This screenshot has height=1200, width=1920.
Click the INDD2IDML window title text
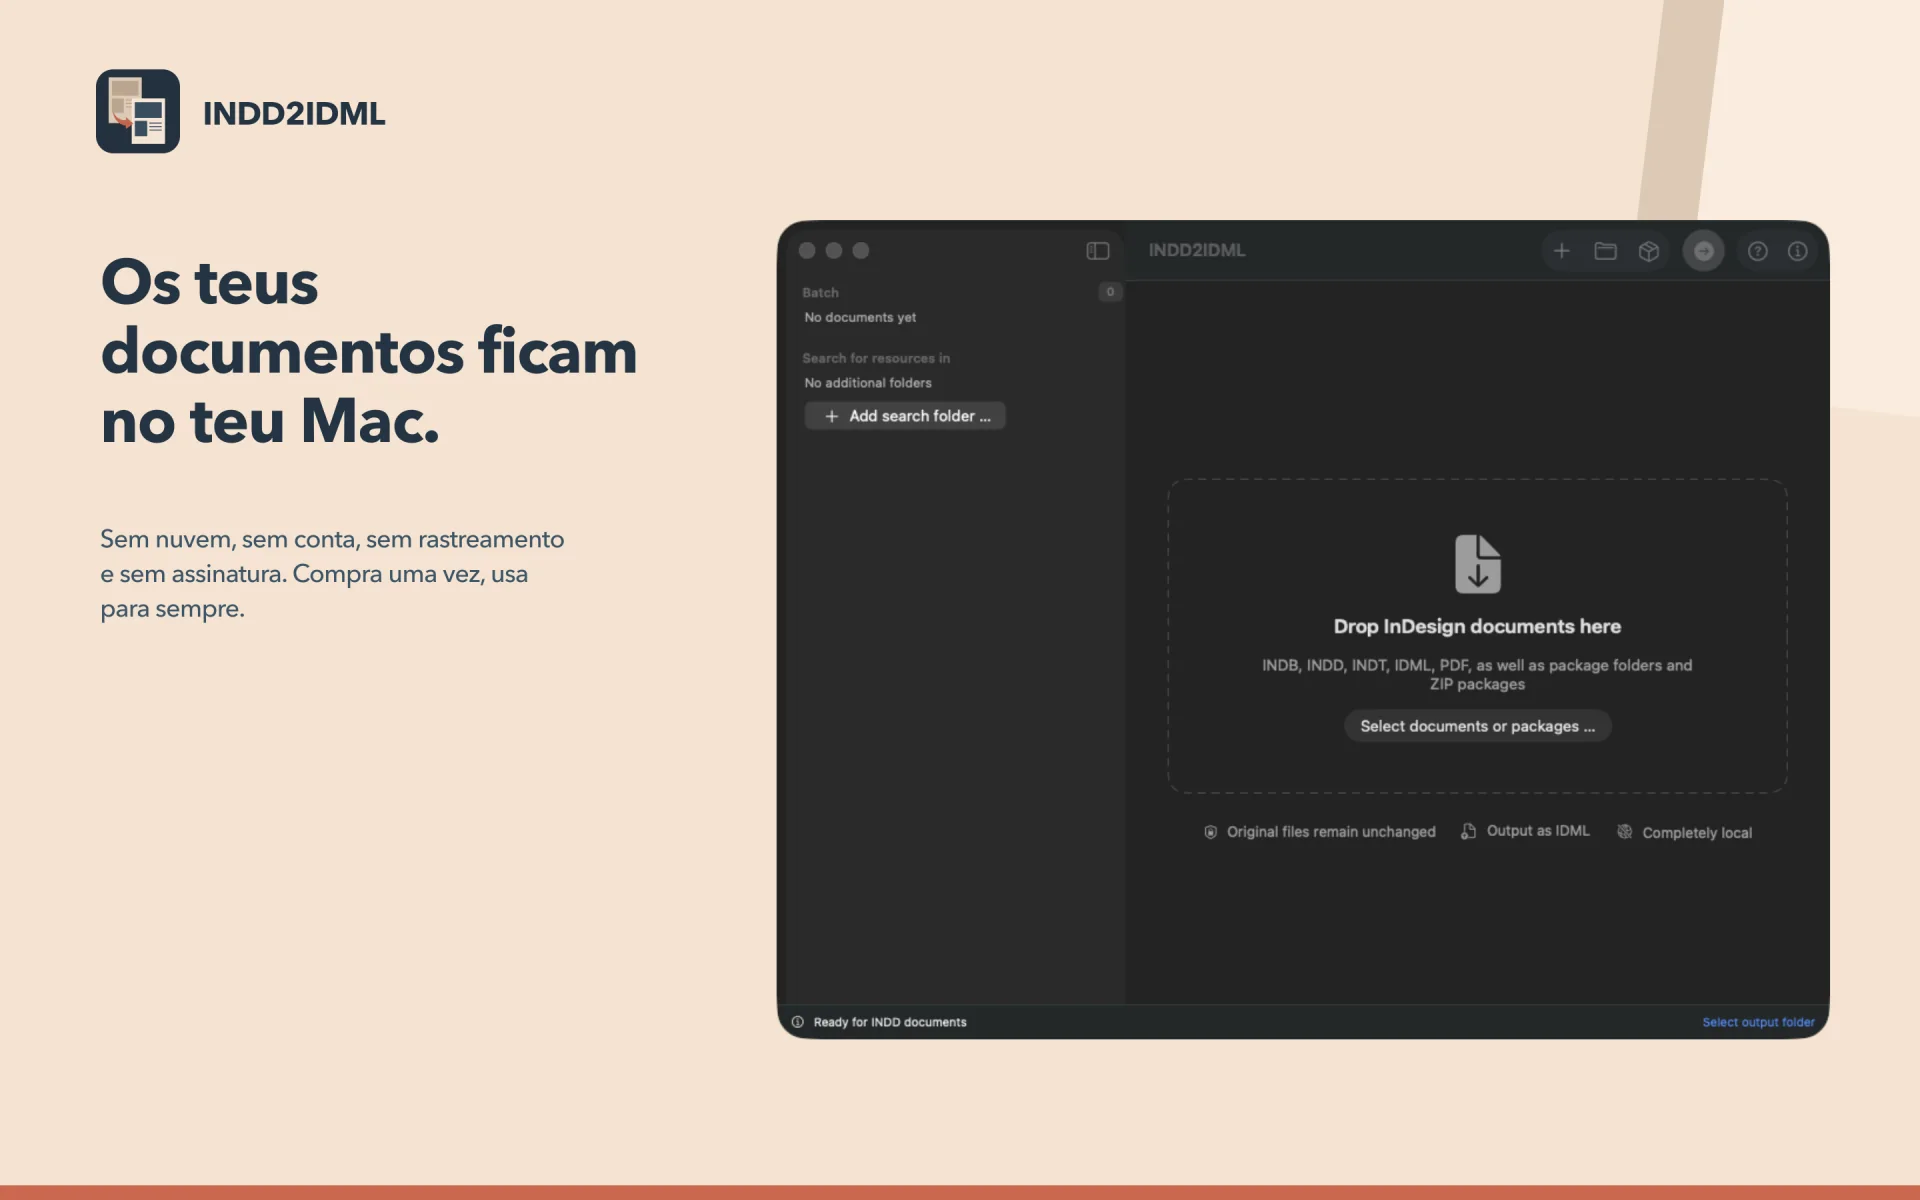[1197, 251]
